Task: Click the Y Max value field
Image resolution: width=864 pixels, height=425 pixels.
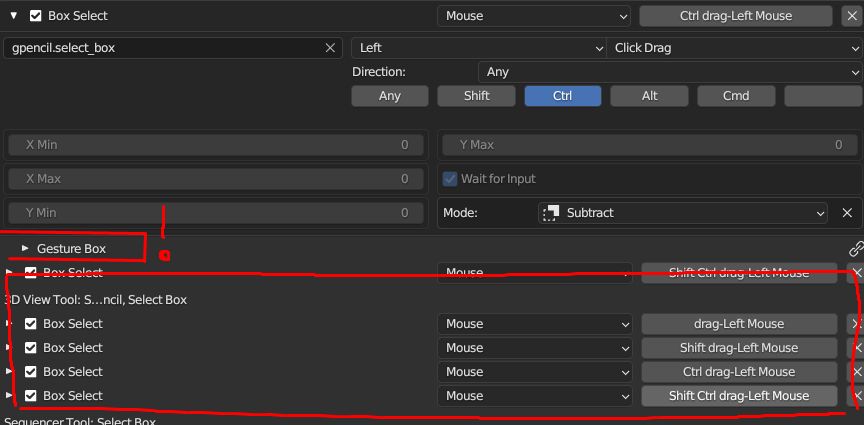Action: click(x=650, y=145)
